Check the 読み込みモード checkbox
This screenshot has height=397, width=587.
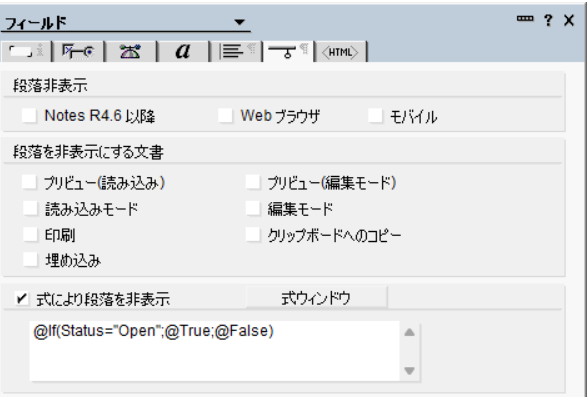pyautogui.click(x=30, y=209)
